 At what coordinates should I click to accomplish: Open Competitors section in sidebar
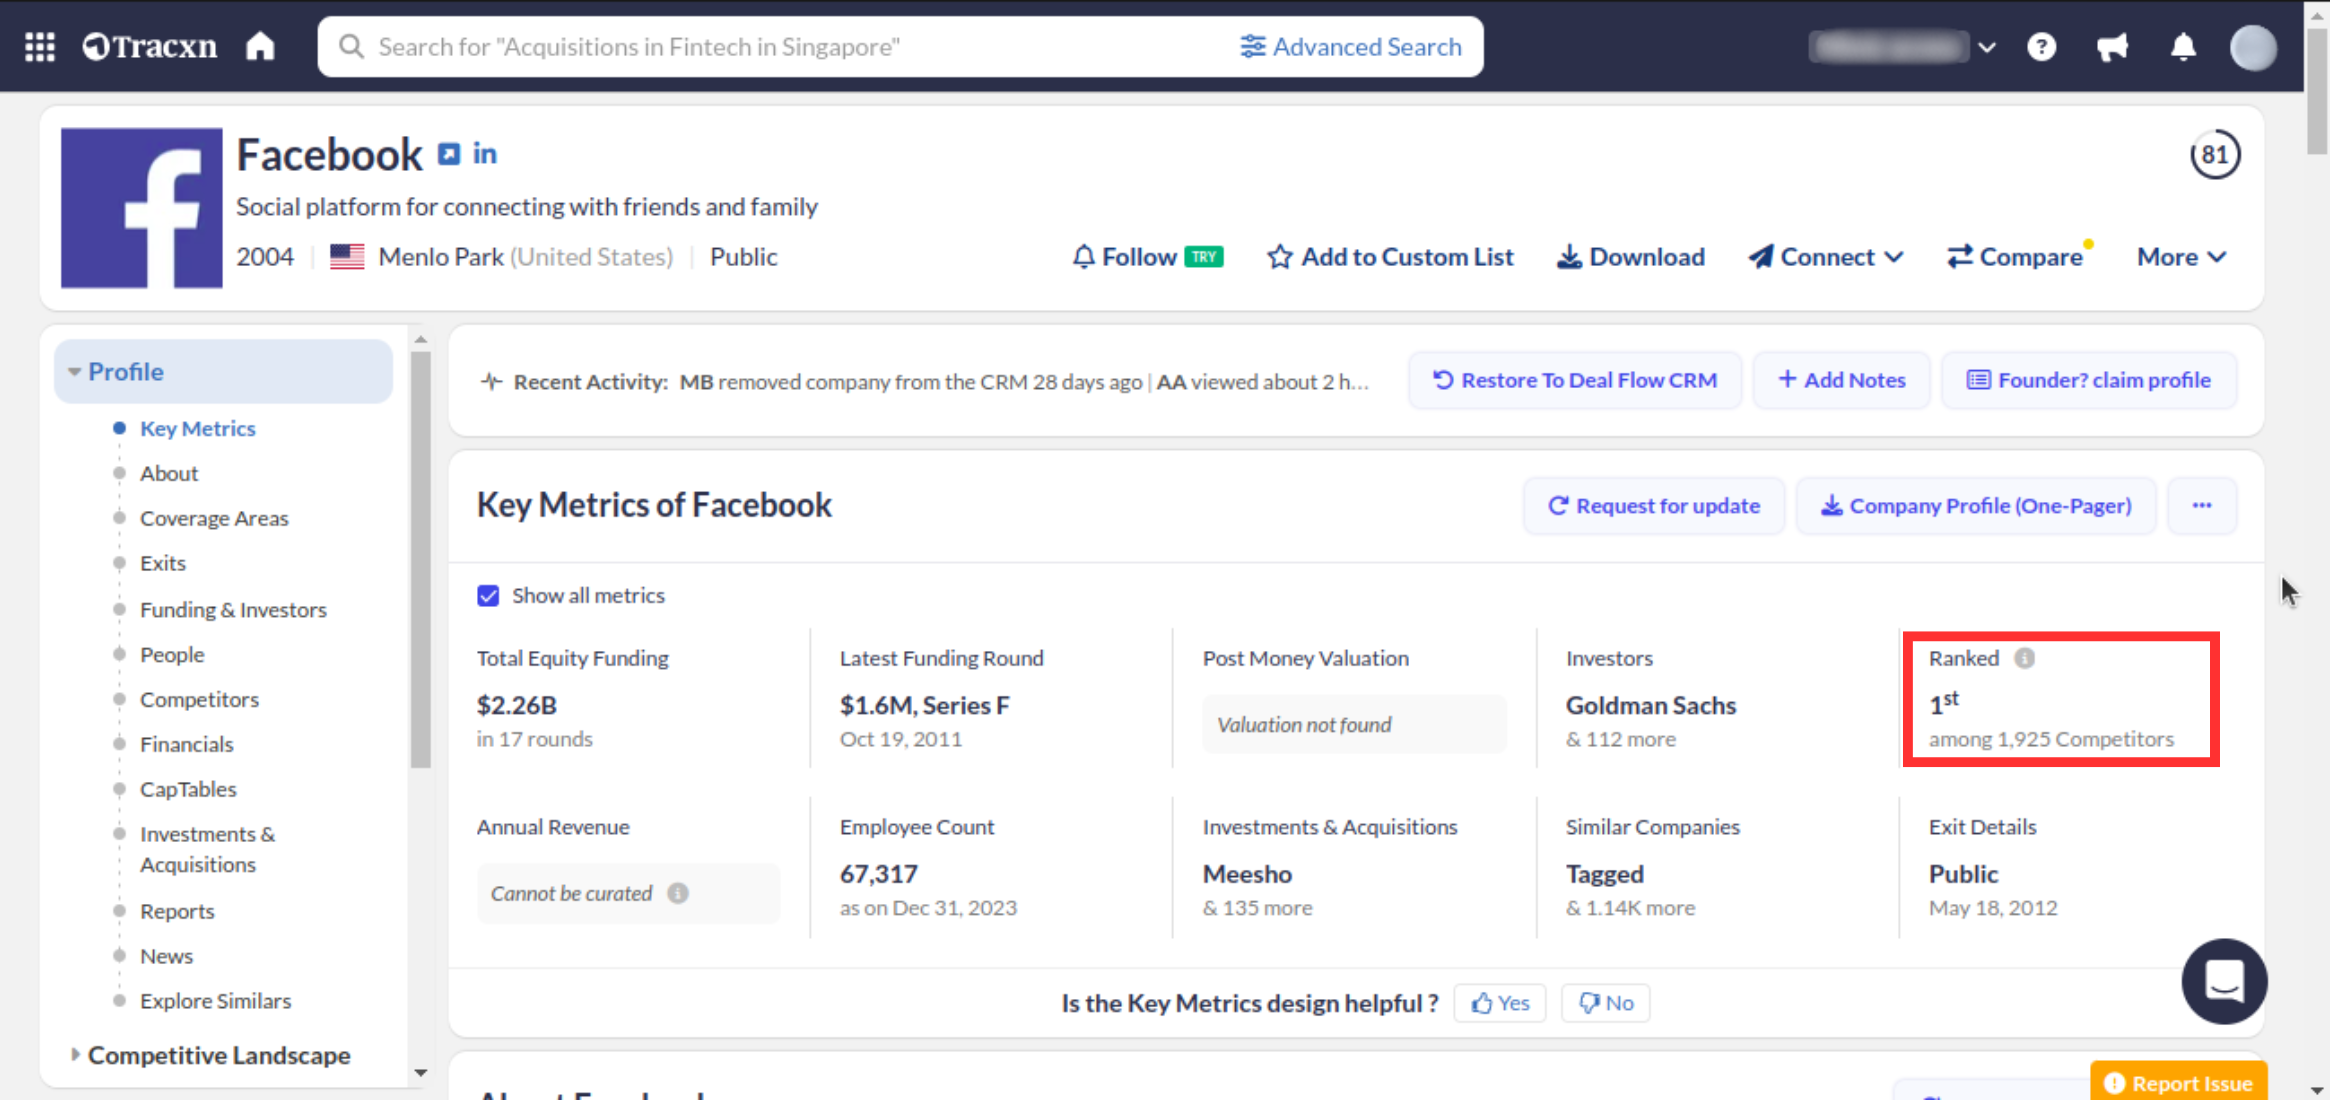click(x=199, y=700)
